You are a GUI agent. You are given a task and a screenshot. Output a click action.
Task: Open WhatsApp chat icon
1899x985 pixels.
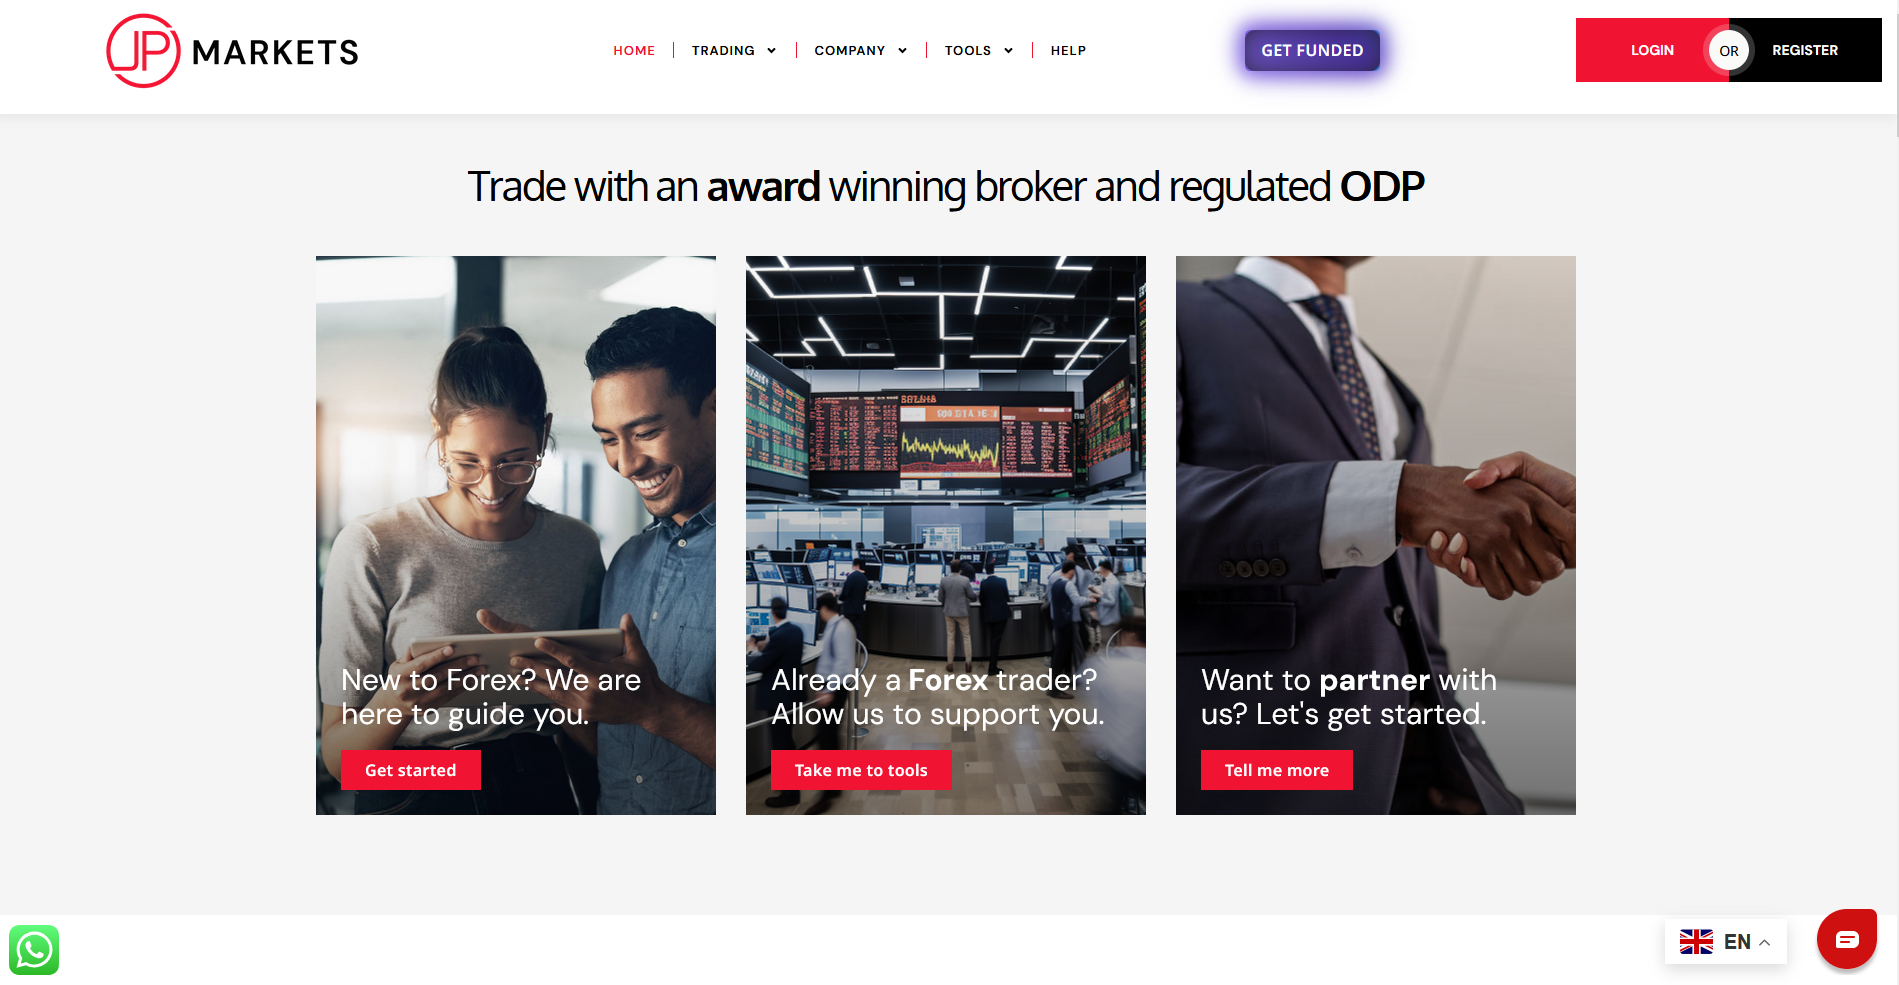(x=34, y=950)
